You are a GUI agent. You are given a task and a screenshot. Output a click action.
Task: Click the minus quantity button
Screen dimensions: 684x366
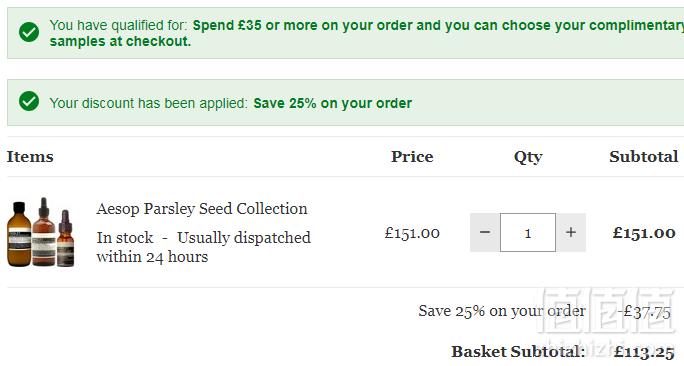[485, 233]
